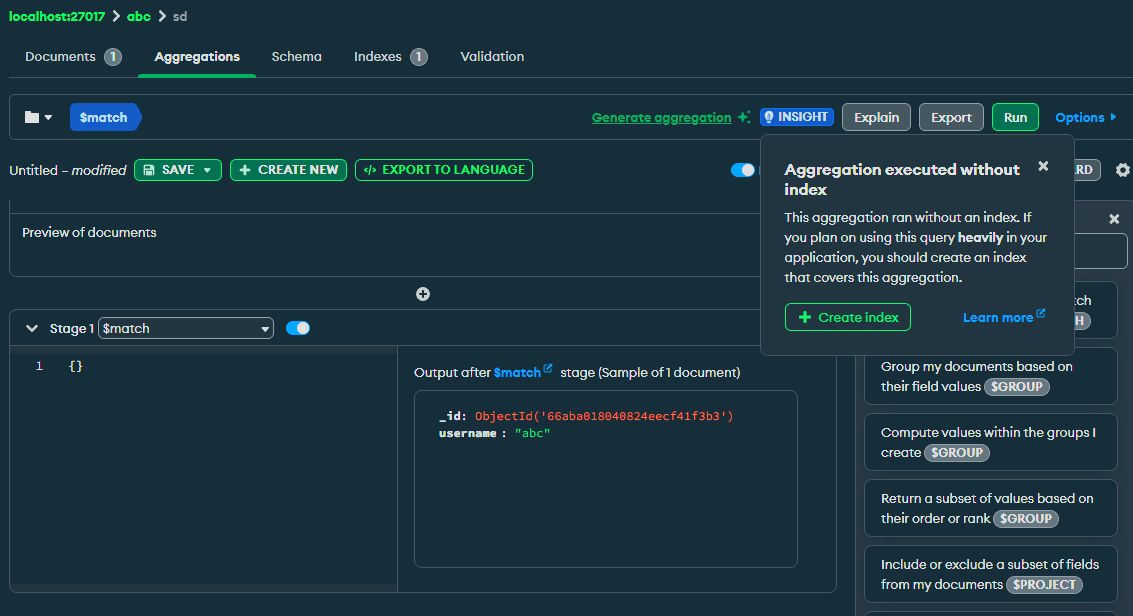Click the add stage plus icon
The width and height of the screenshot is (1133, 616).
pos(423,294)
